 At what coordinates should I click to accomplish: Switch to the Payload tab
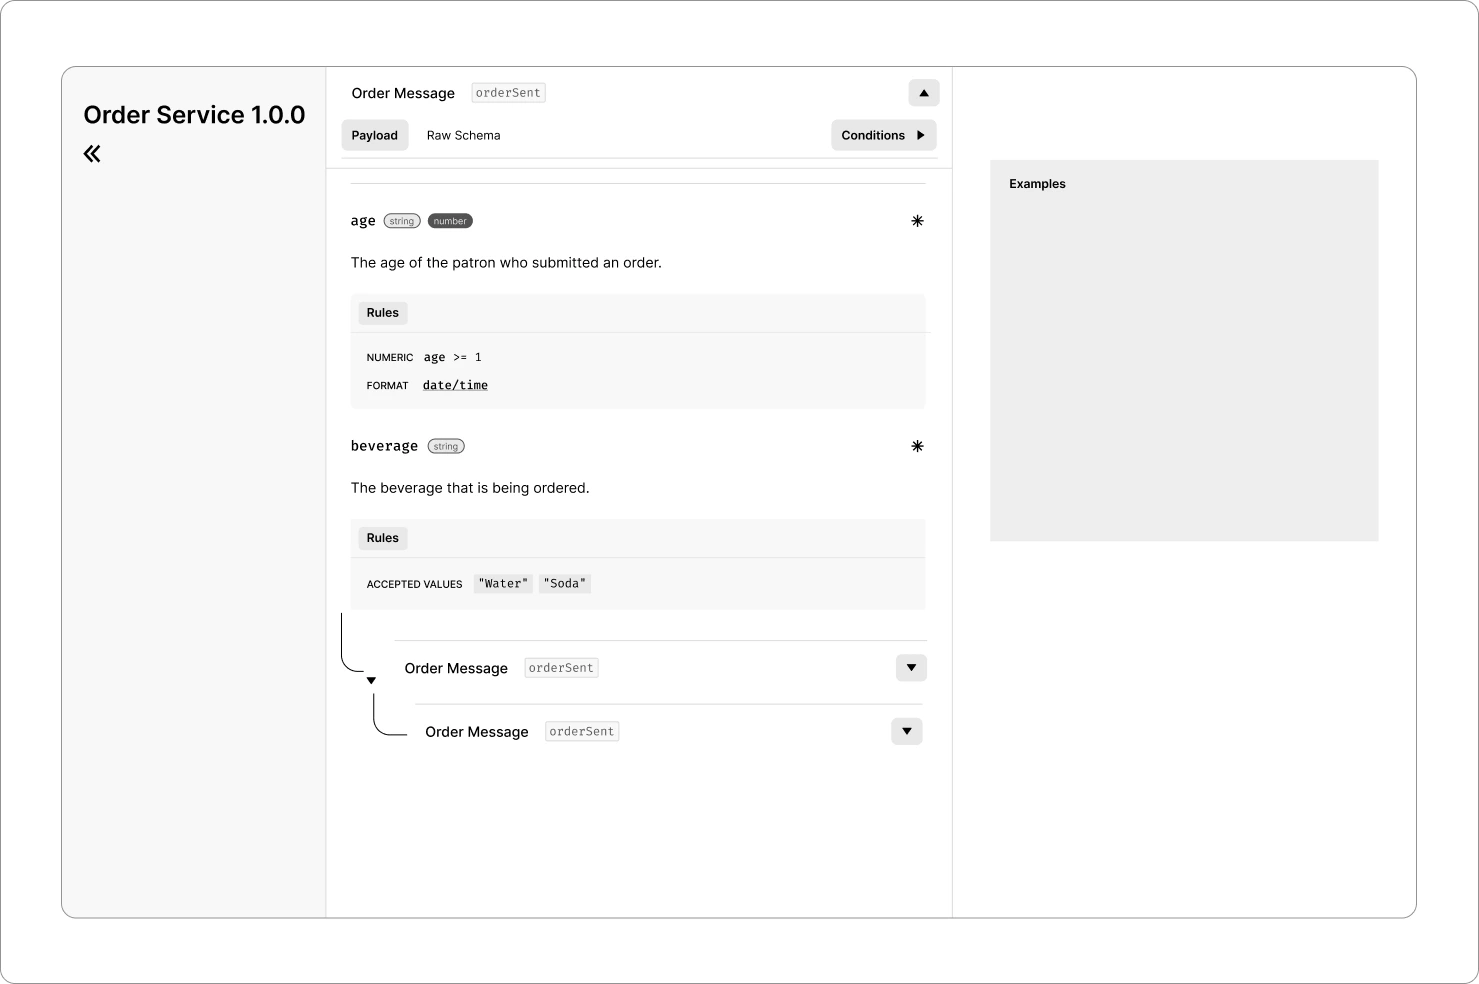pyautogui.click(x=375, y=135)
